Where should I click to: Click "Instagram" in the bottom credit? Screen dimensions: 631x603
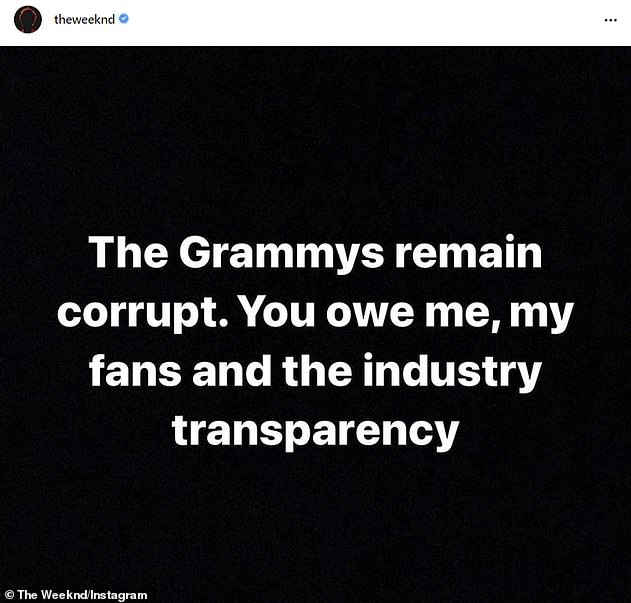(118, 595)
